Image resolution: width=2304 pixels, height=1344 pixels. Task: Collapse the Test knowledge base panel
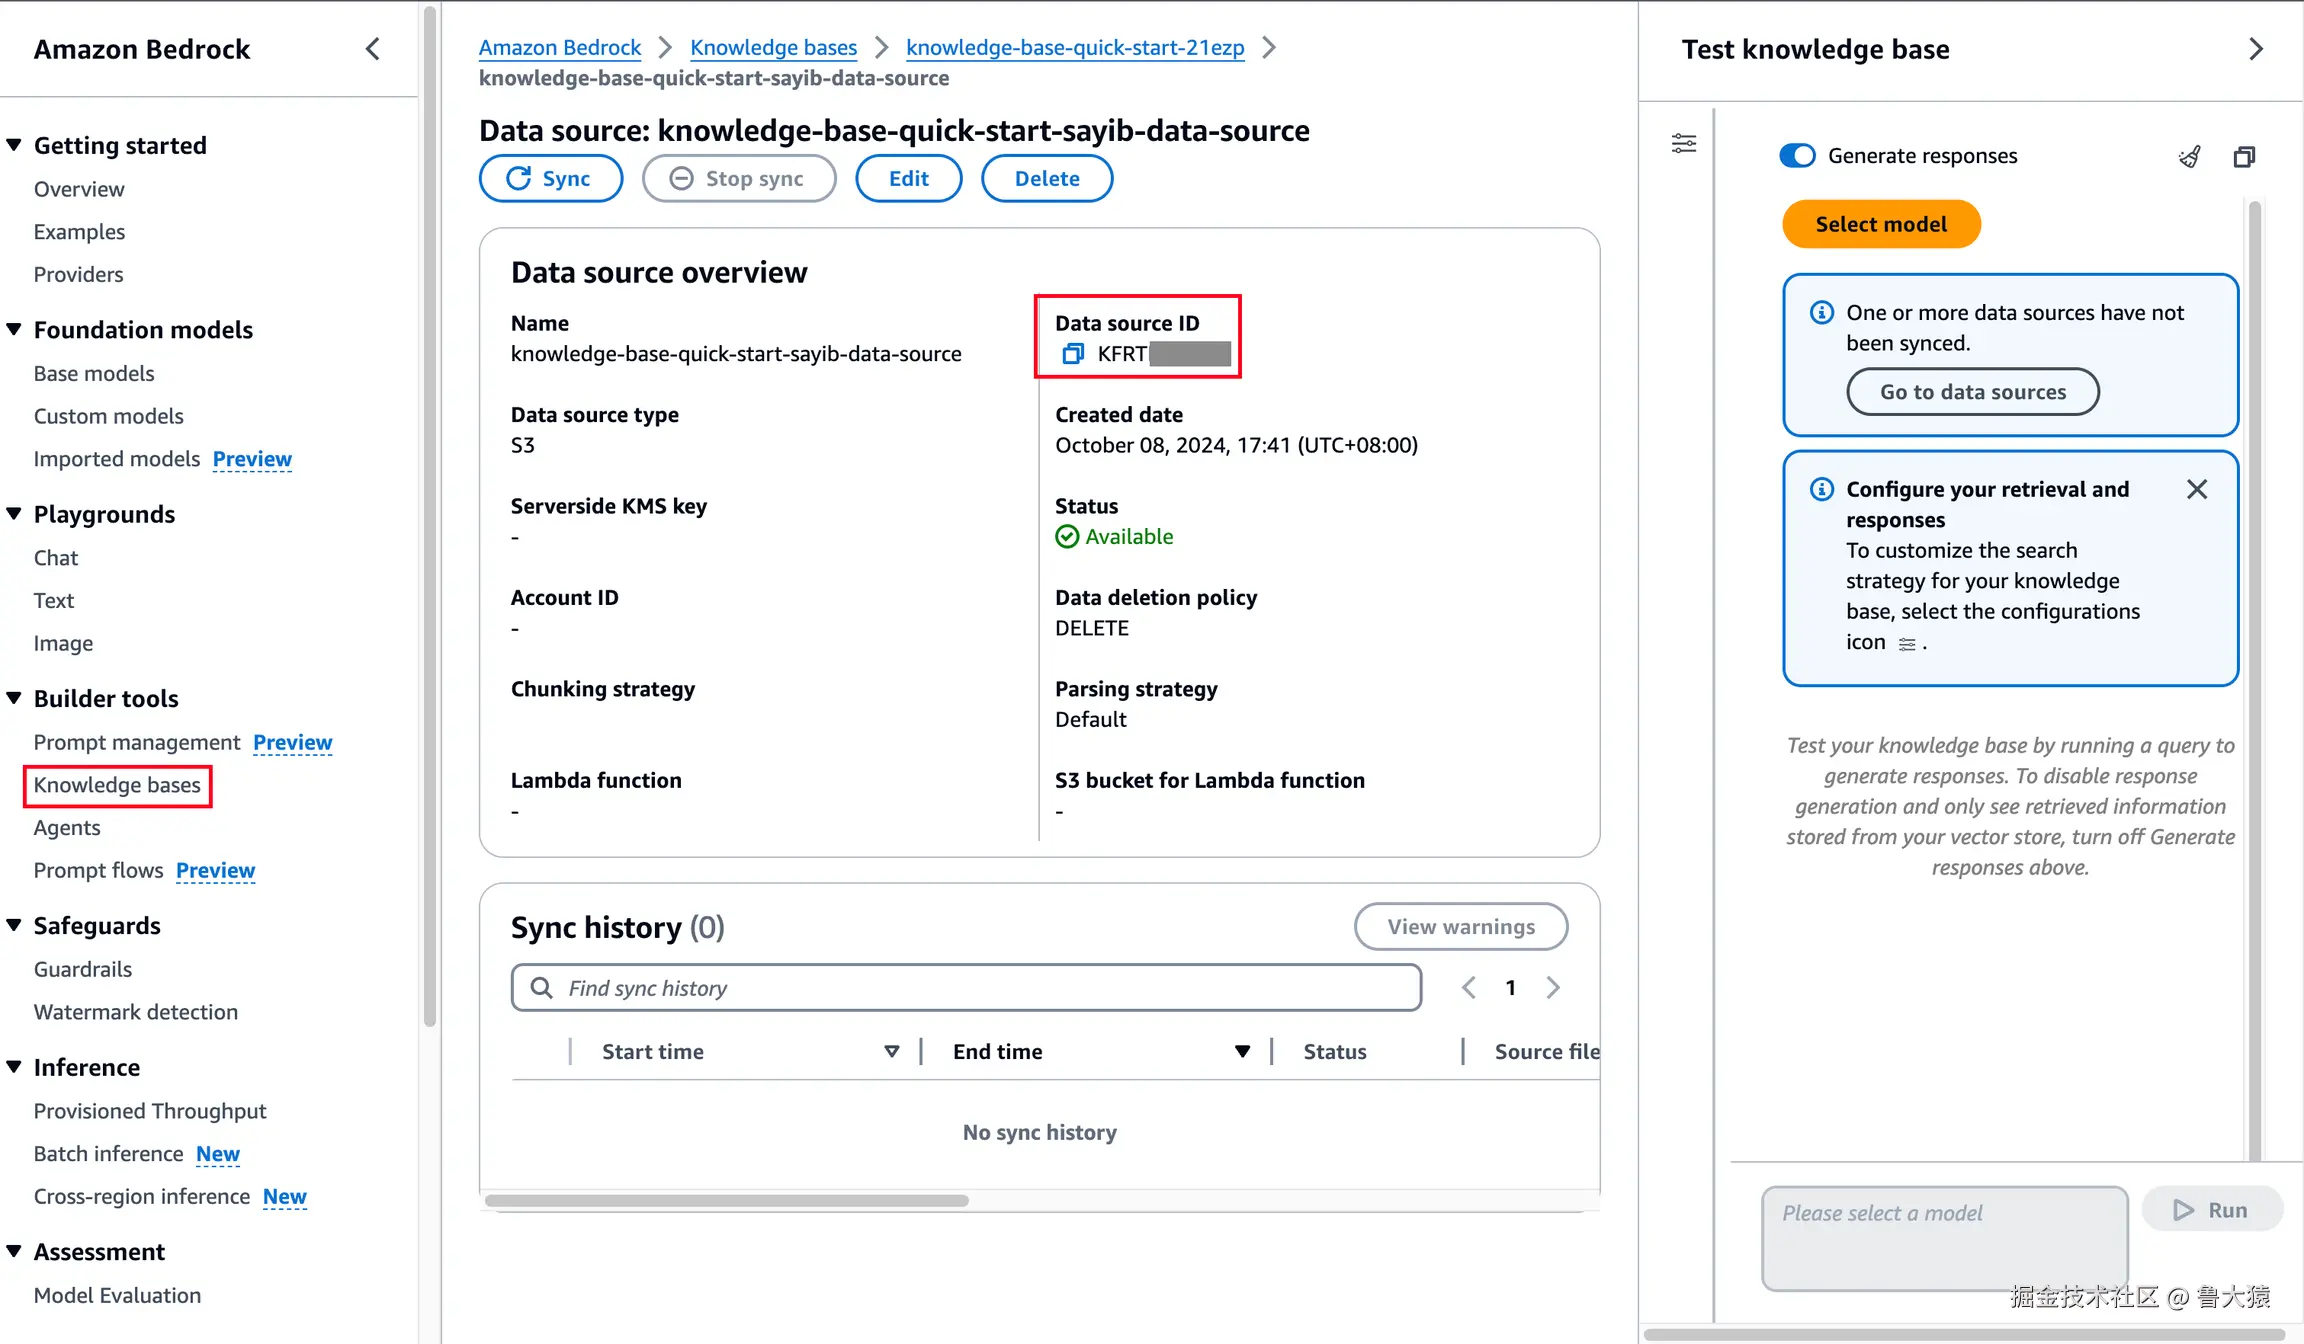click(x=2256, y=49)
